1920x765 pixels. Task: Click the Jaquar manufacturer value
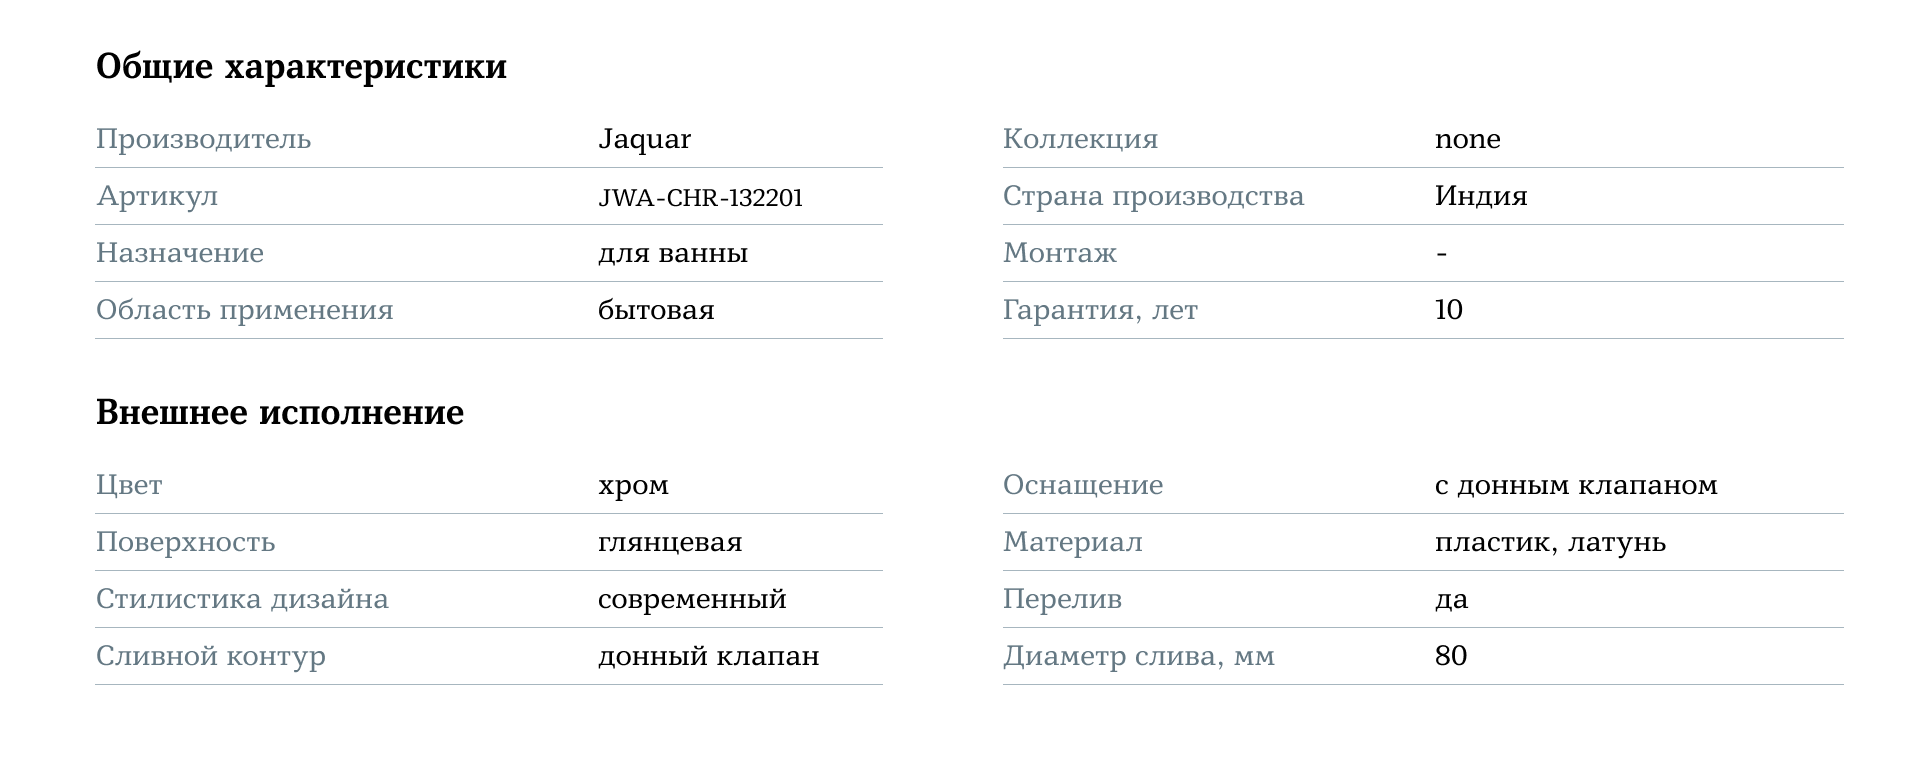(644, 139)
